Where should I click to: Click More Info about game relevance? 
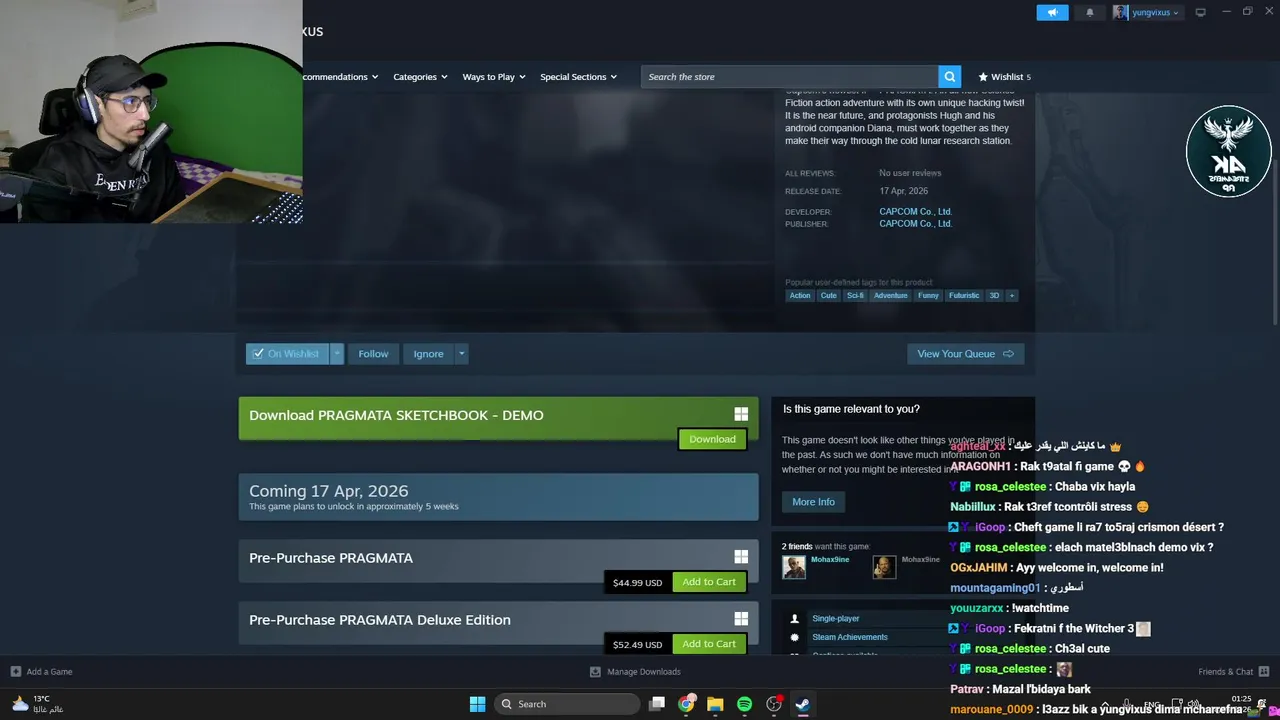click(813, 502)
